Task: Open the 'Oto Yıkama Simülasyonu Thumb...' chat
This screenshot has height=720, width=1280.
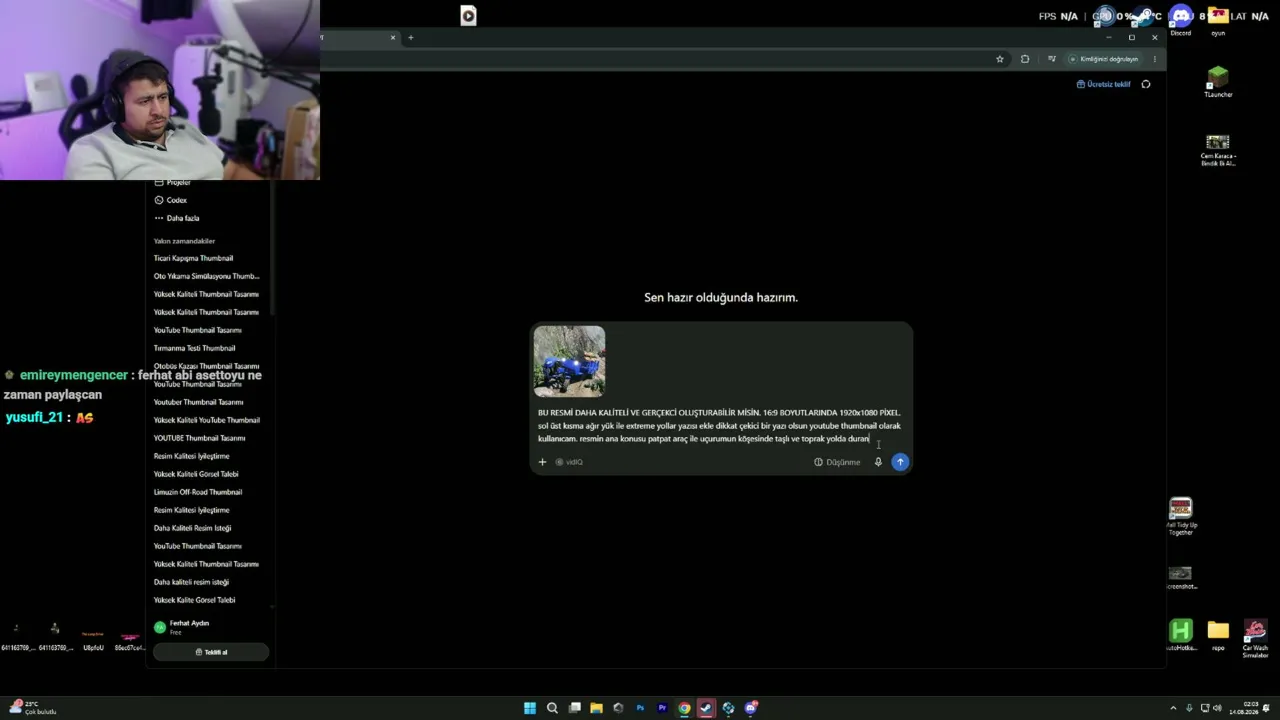Action: (206, 276)
